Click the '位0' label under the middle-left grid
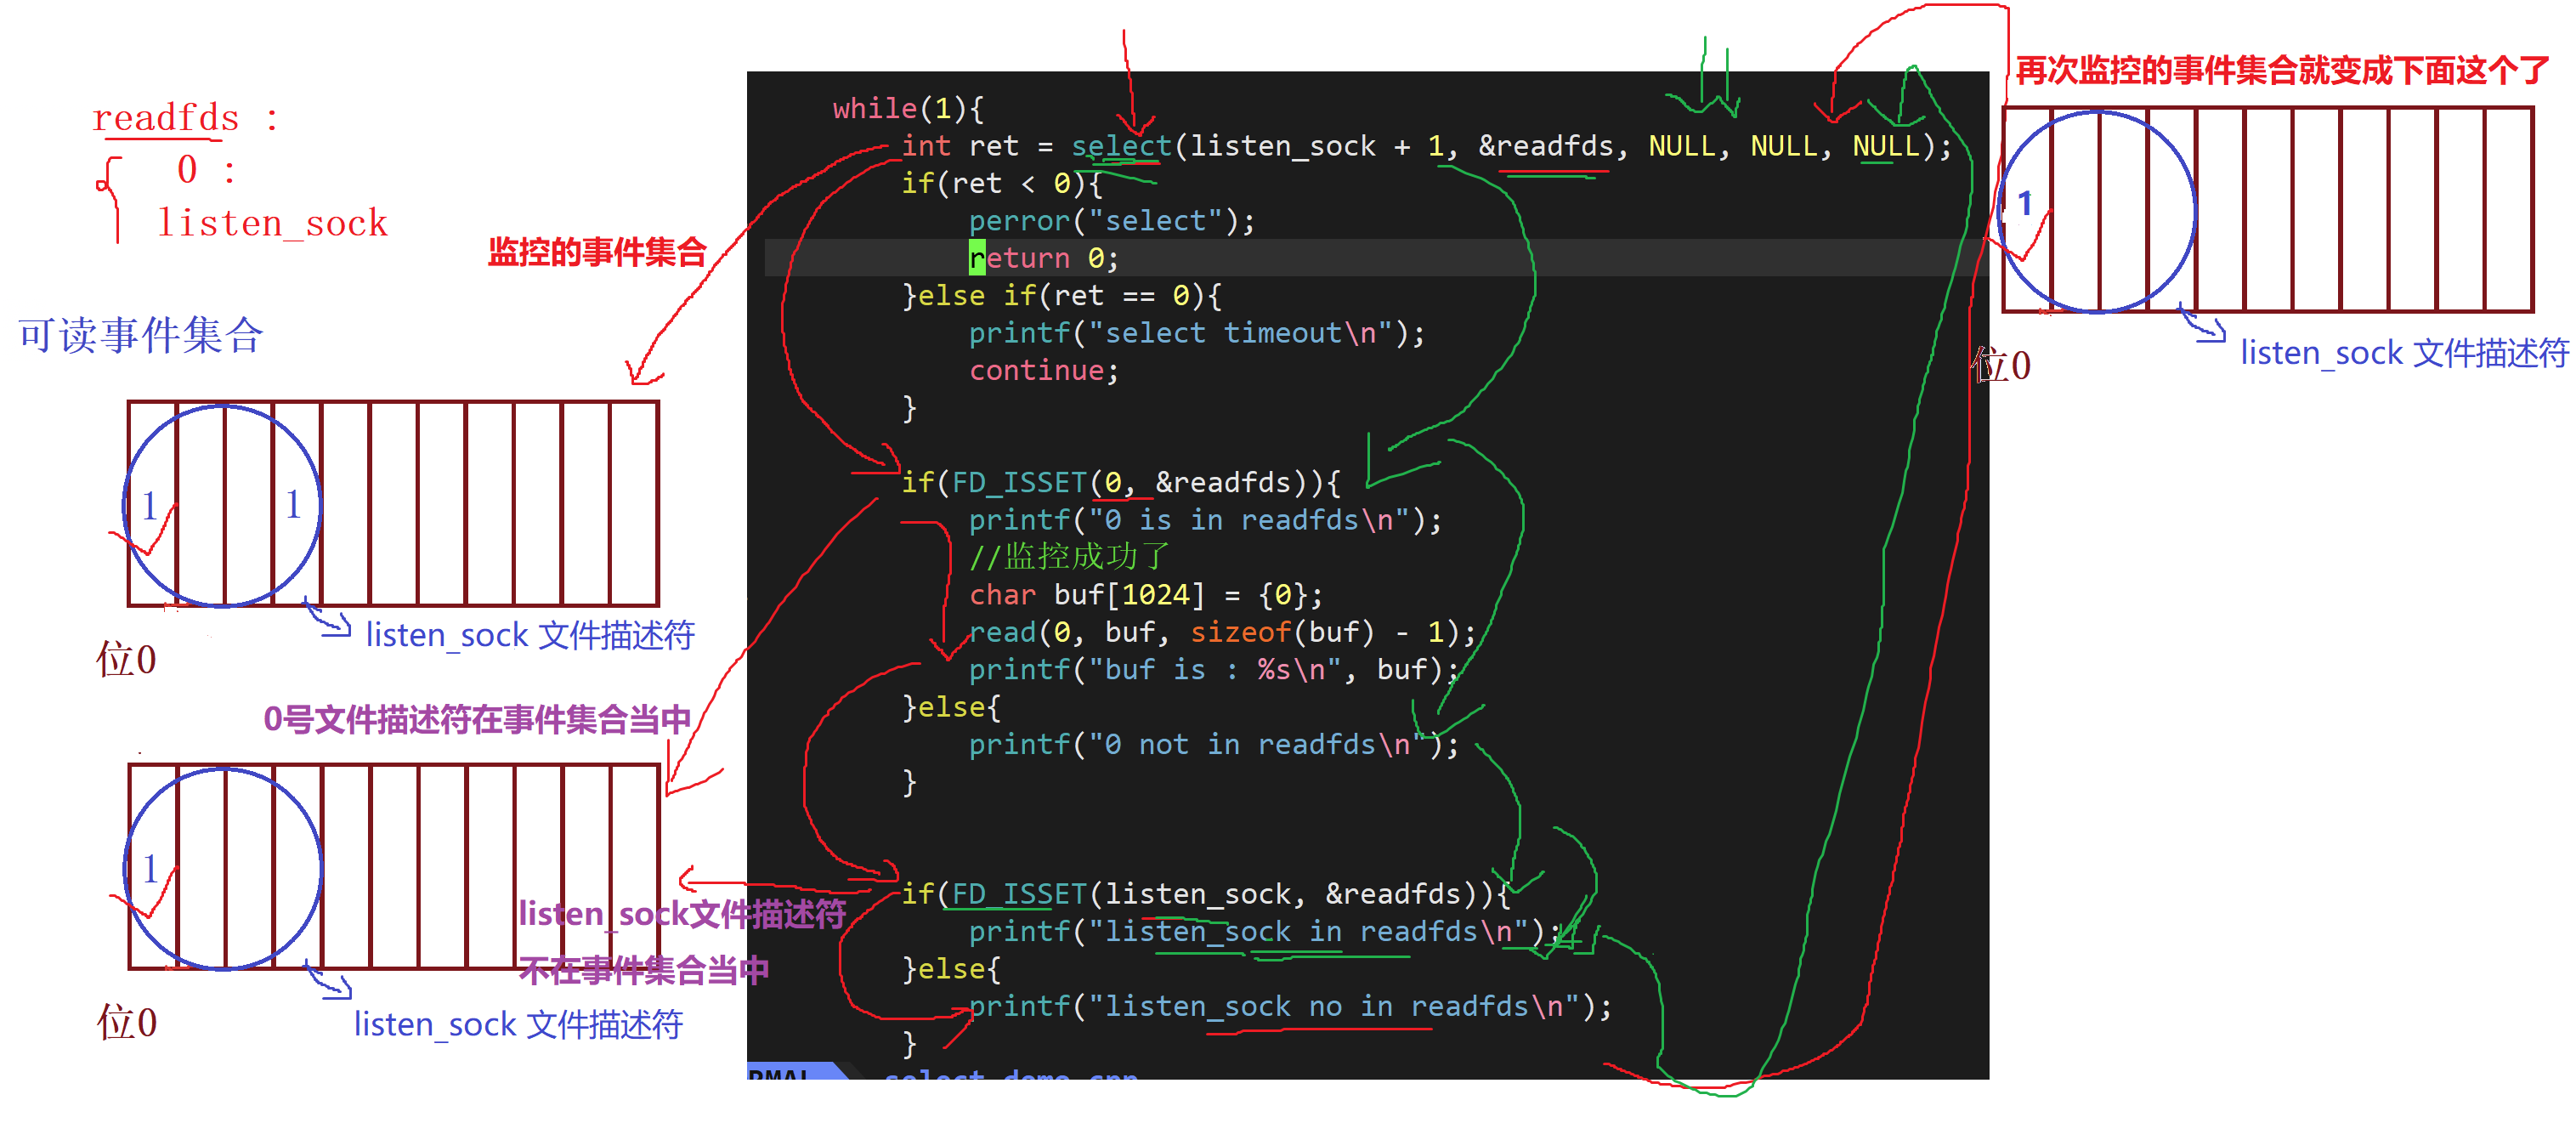2576x1140 pixels. click(x=126, y=660)
